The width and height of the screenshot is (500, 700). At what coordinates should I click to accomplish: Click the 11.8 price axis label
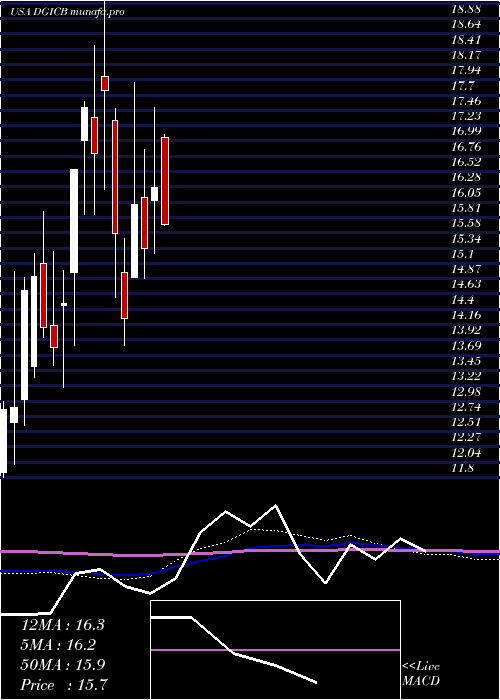pyautogui.click(x=463, y=468)
